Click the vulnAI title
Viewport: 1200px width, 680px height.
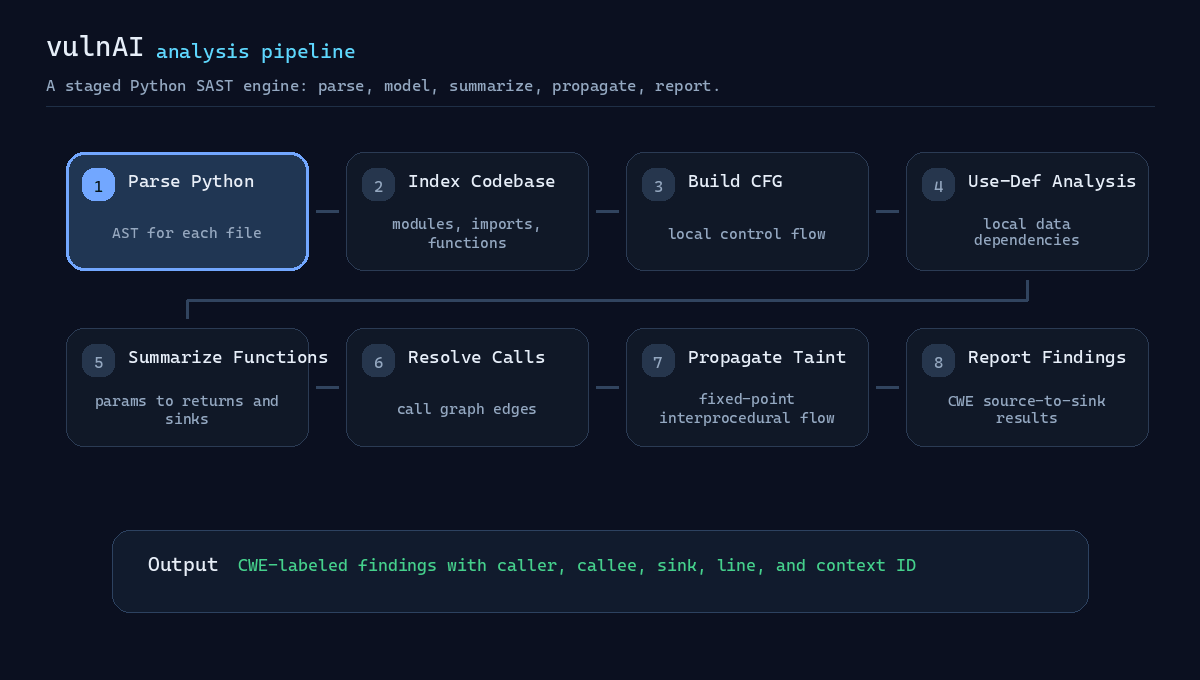tap(95, 47)
